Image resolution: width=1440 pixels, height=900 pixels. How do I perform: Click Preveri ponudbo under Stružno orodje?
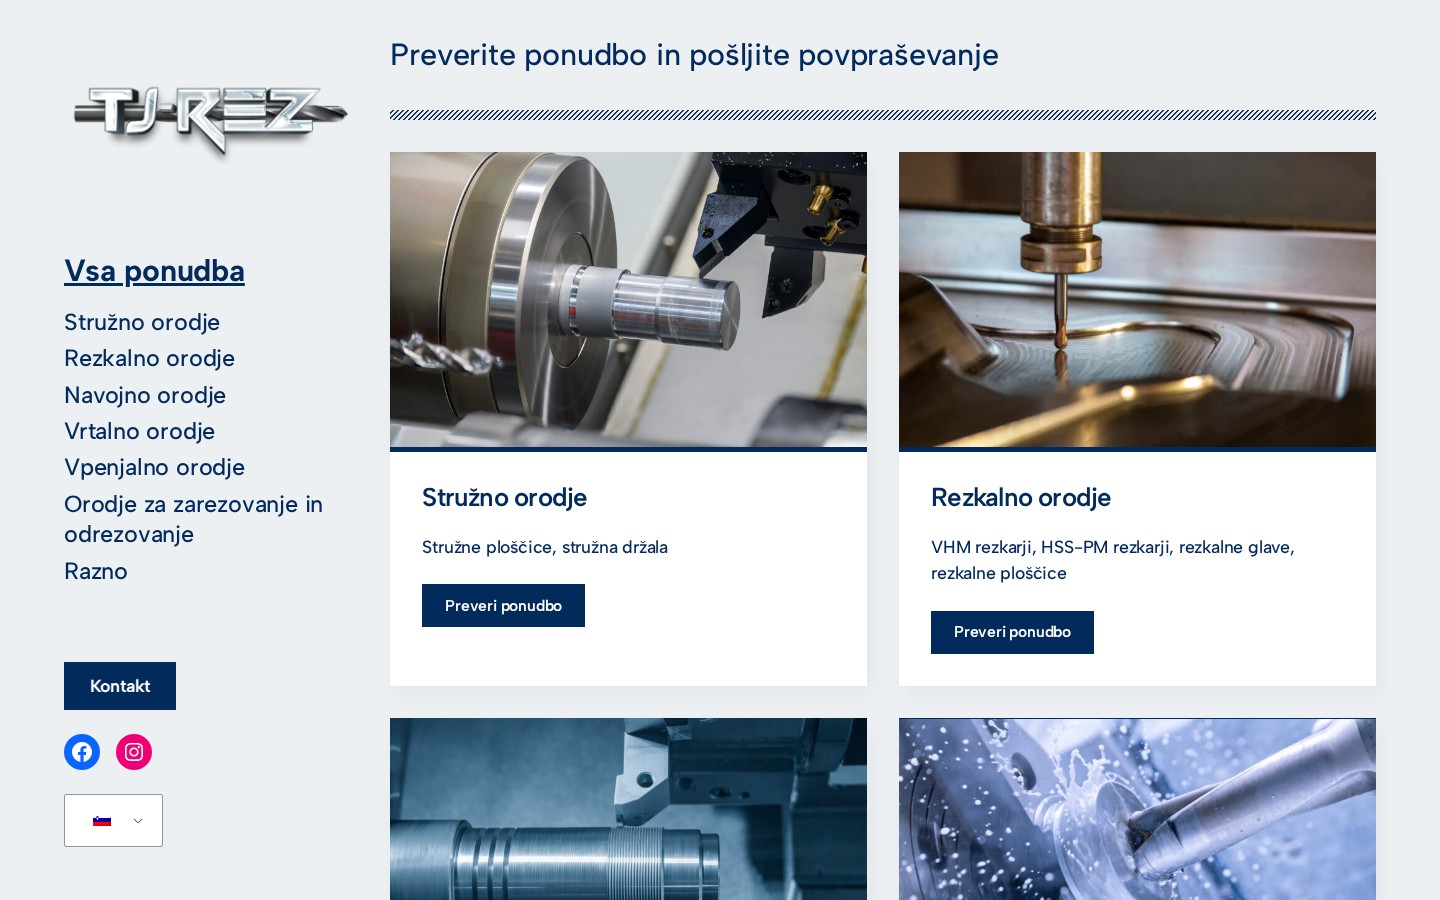[x=503, y=606]
